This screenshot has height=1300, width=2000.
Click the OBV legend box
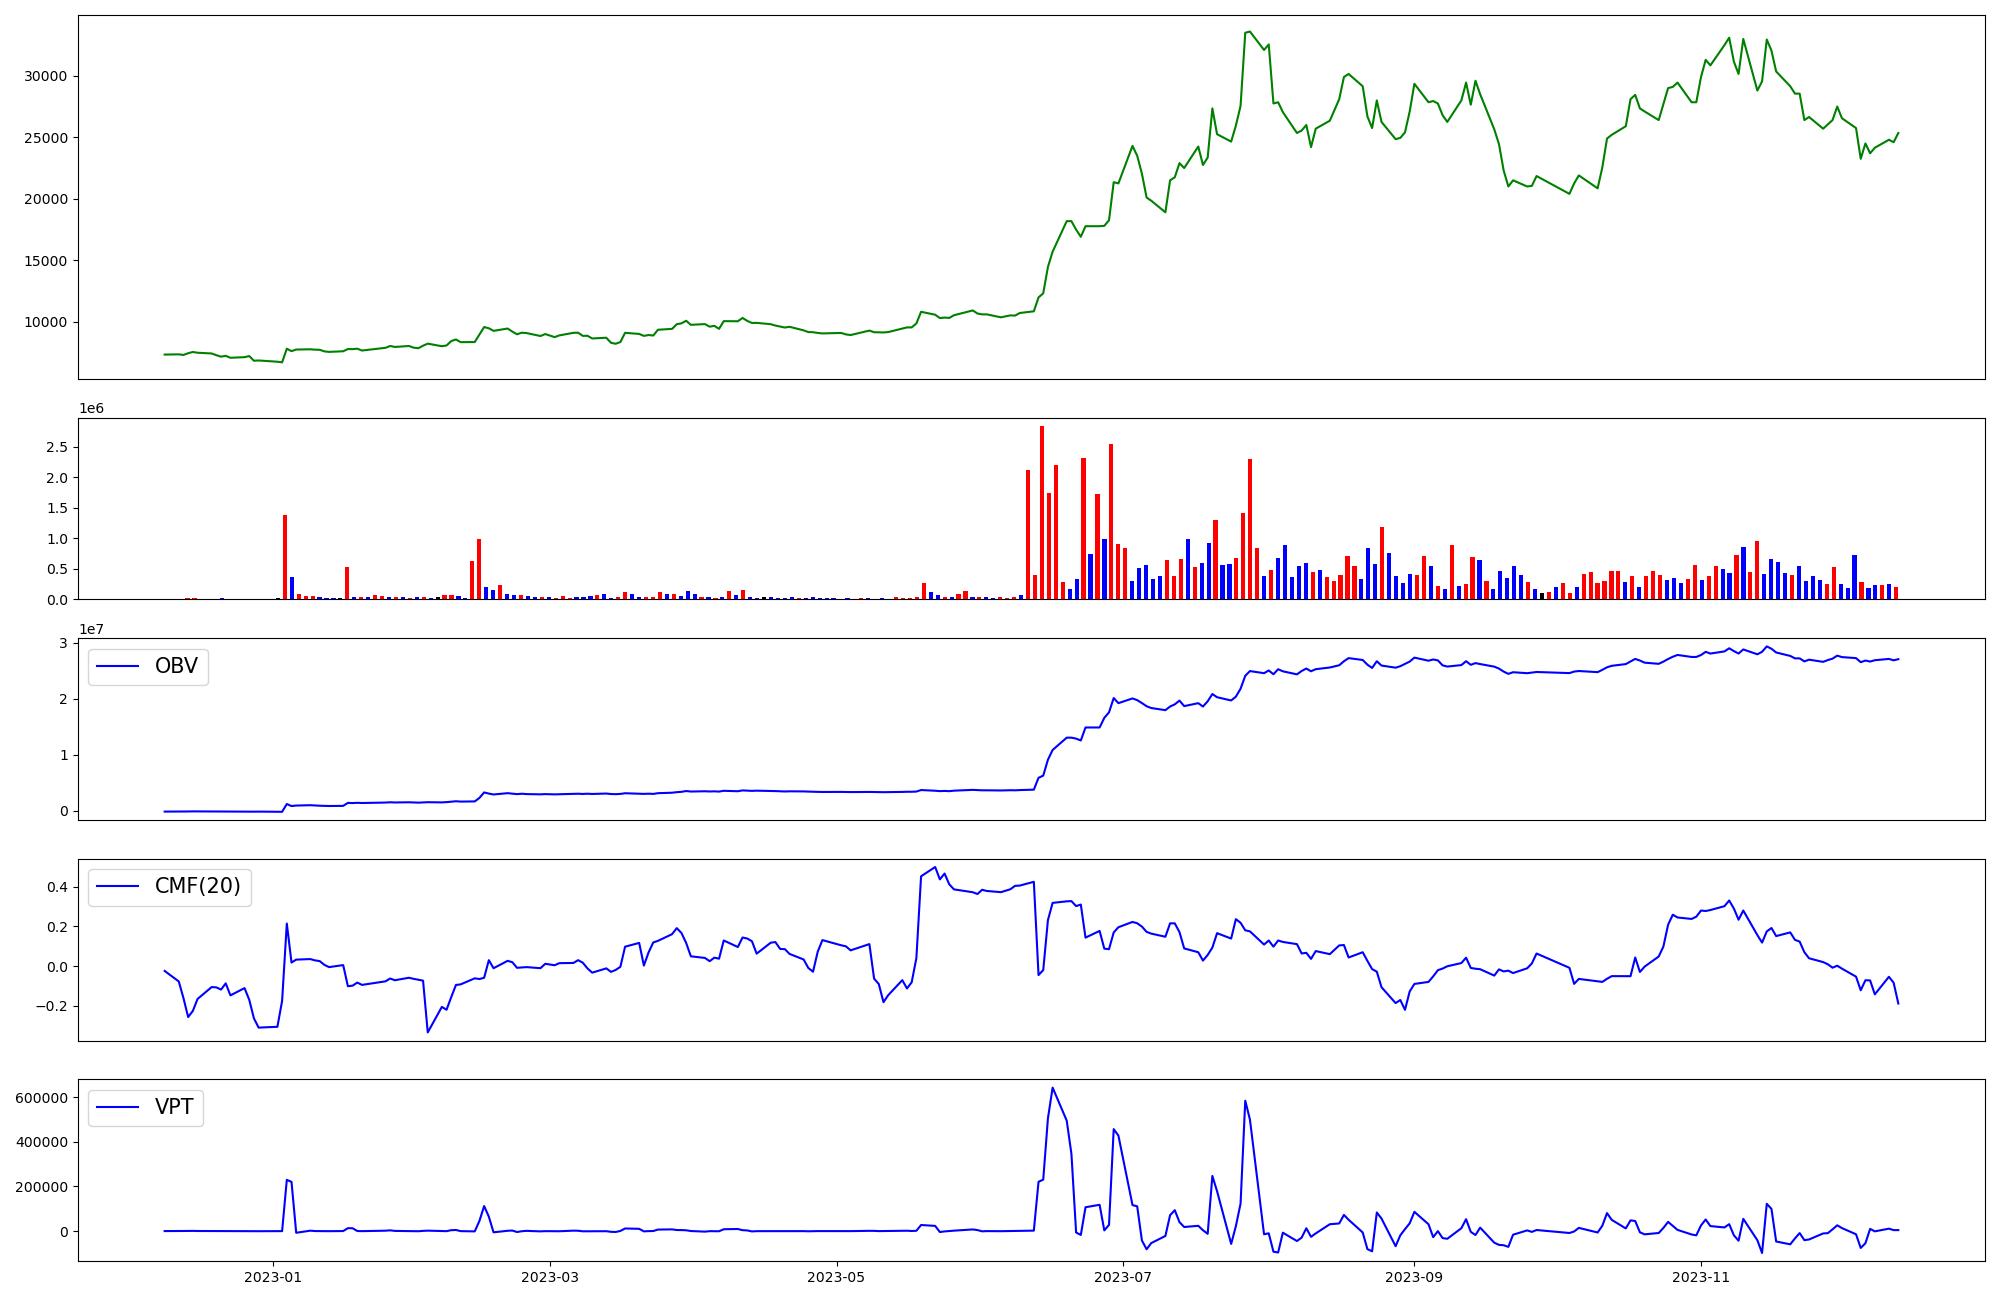[148, 667]
